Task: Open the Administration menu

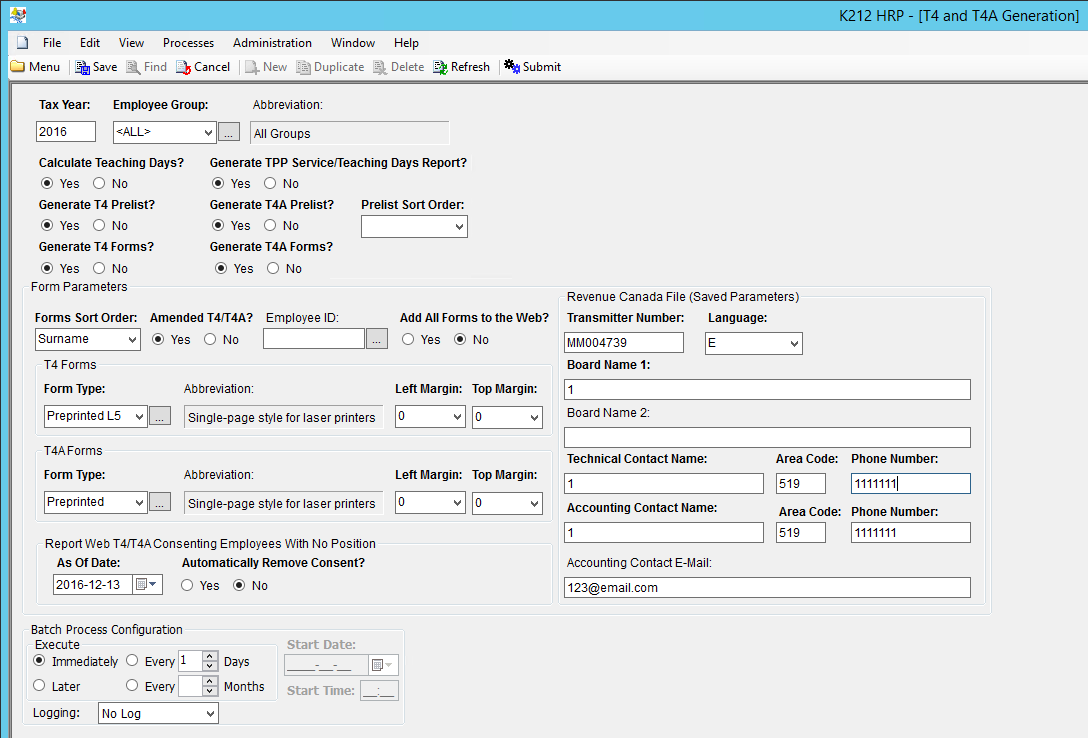Action: [x=272, y=43]
